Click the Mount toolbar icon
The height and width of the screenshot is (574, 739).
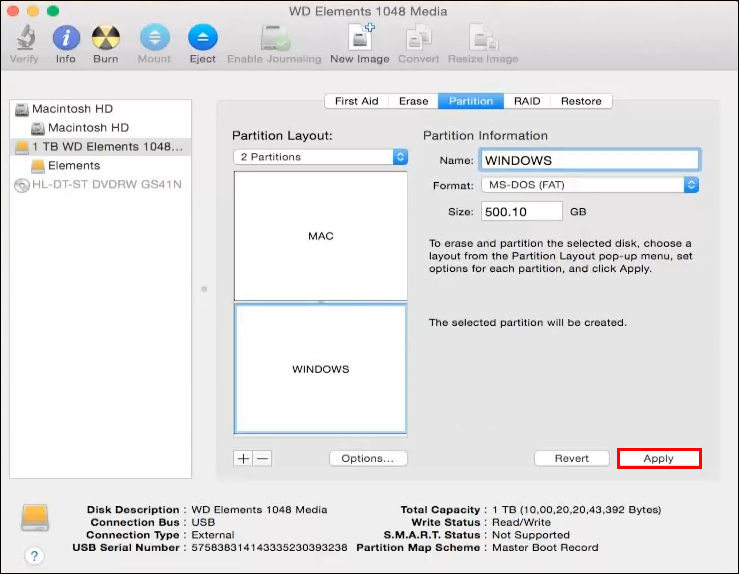click(x=154, y=39)
